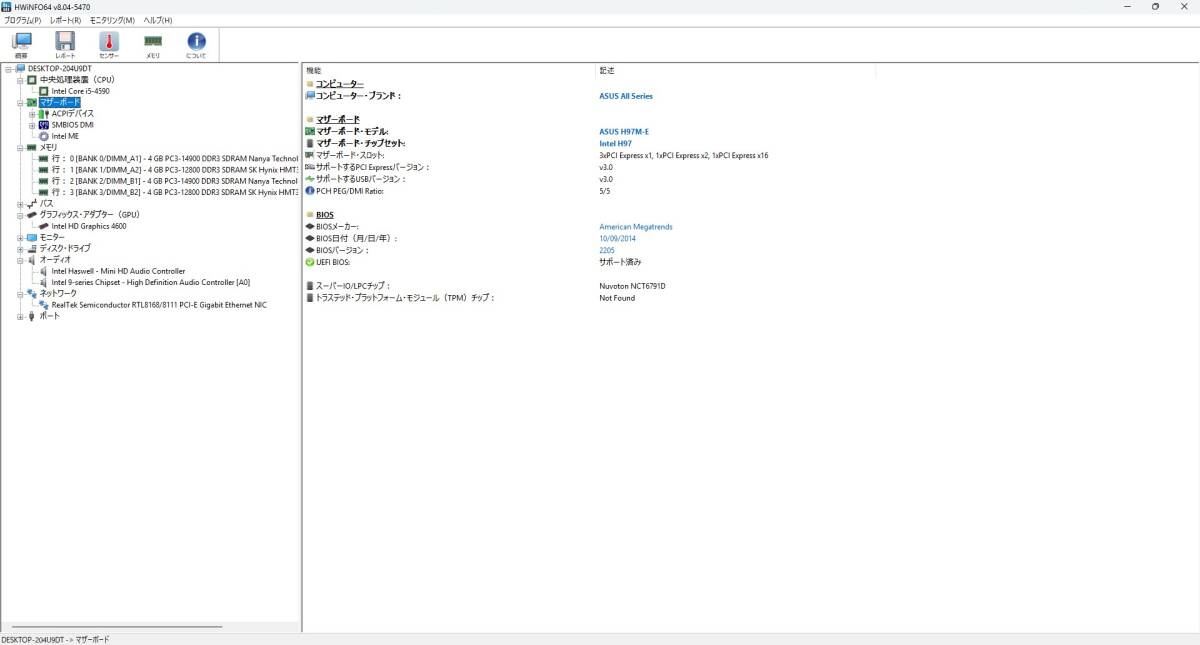Viewport: 1200px width, 645px height.
Task: Click the network icon beside ネットワーク
Action: 32,293
